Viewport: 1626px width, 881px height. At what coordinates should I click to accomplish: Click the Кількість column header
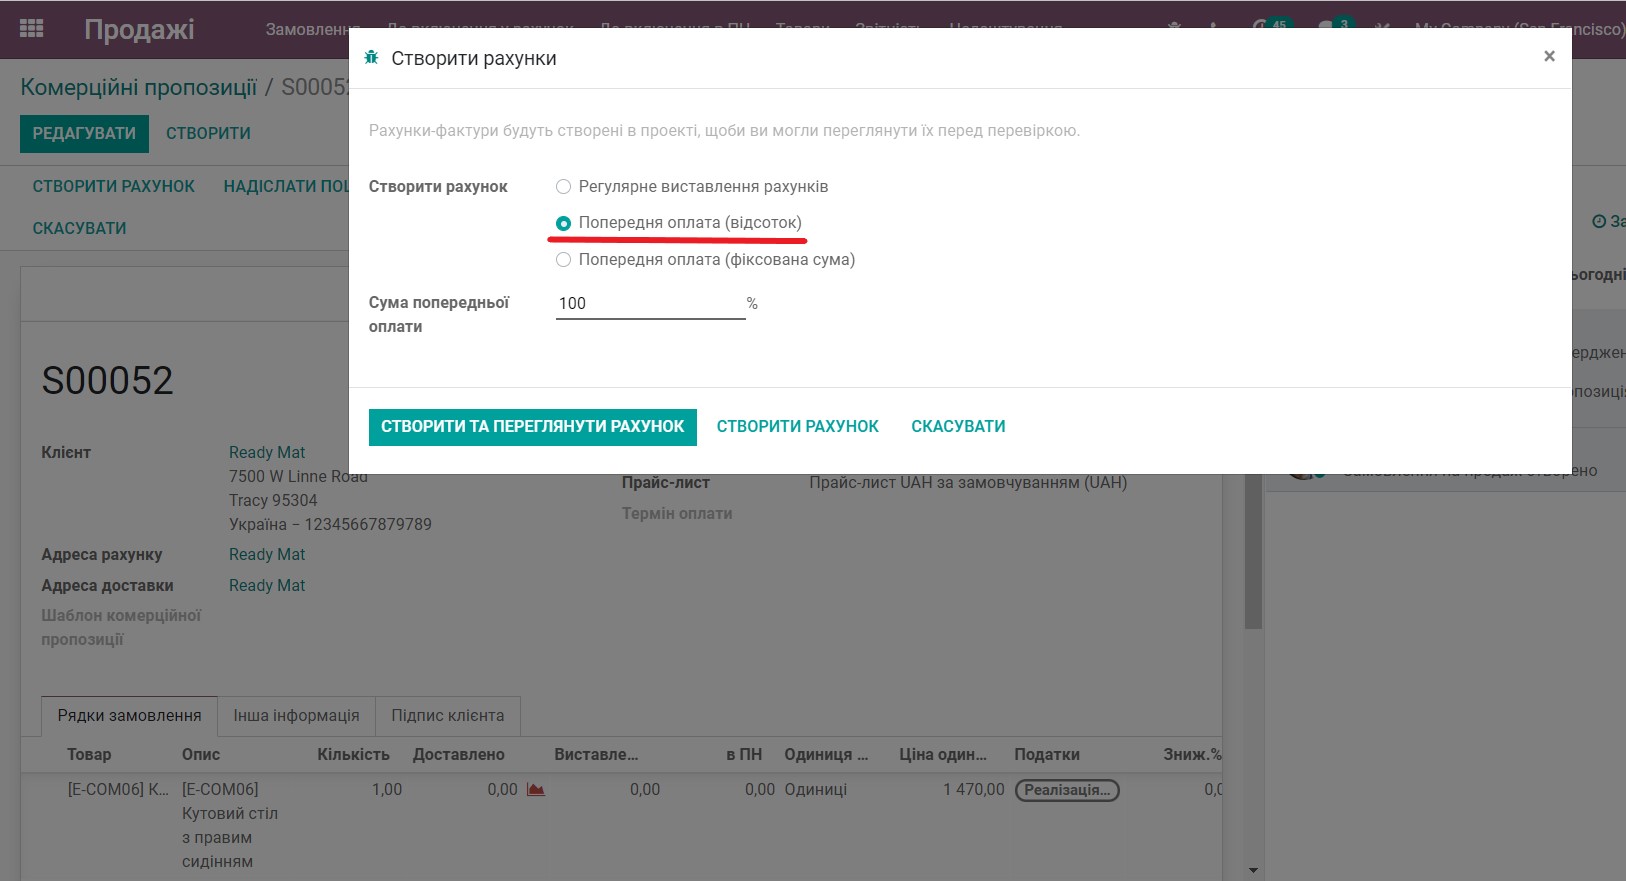pos(353,754)
